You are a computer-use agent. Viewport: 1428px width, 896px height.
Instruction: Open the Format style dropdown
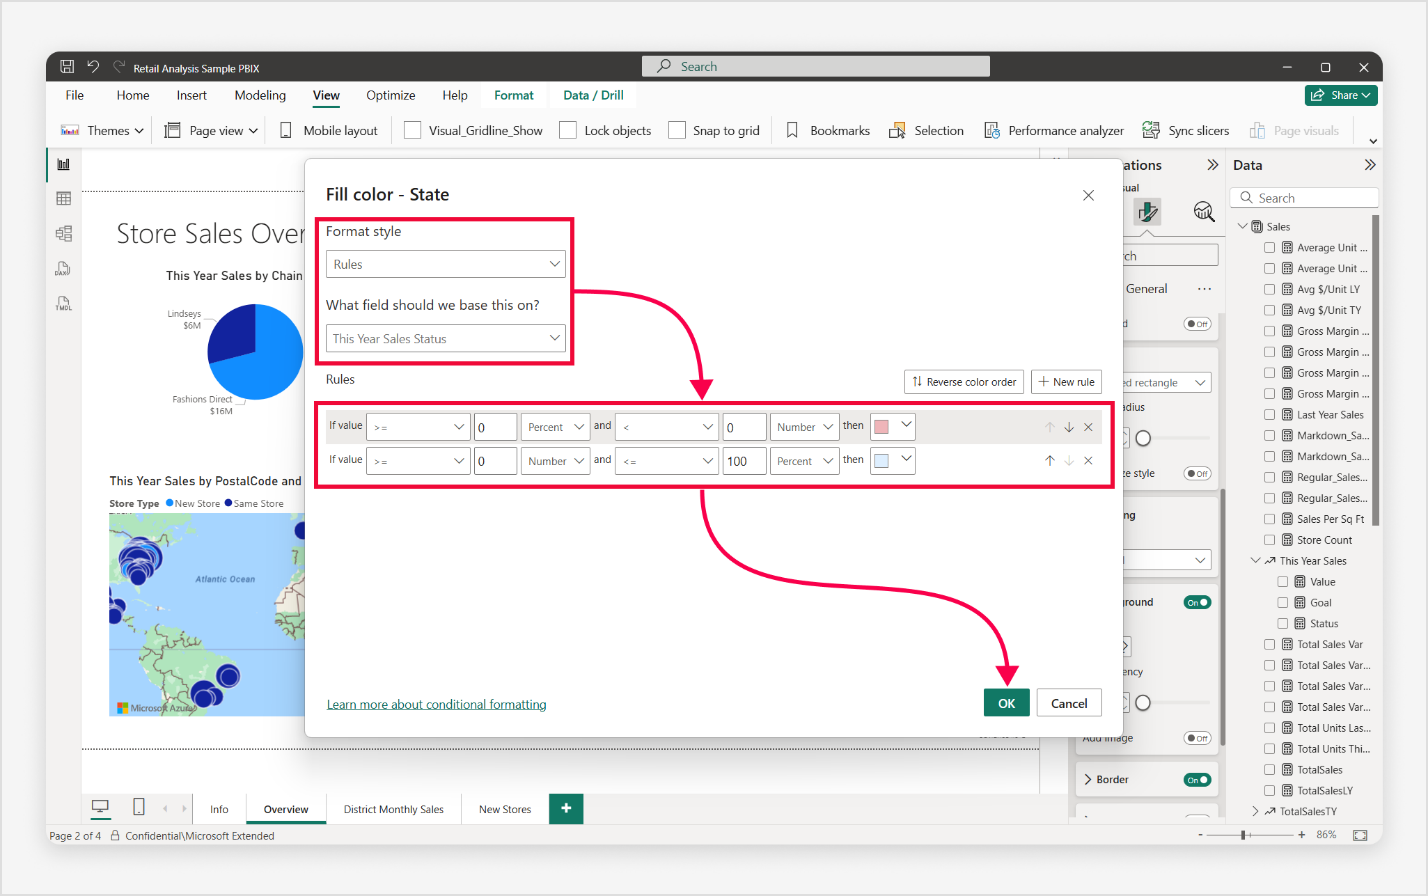[x=446, y=264]
